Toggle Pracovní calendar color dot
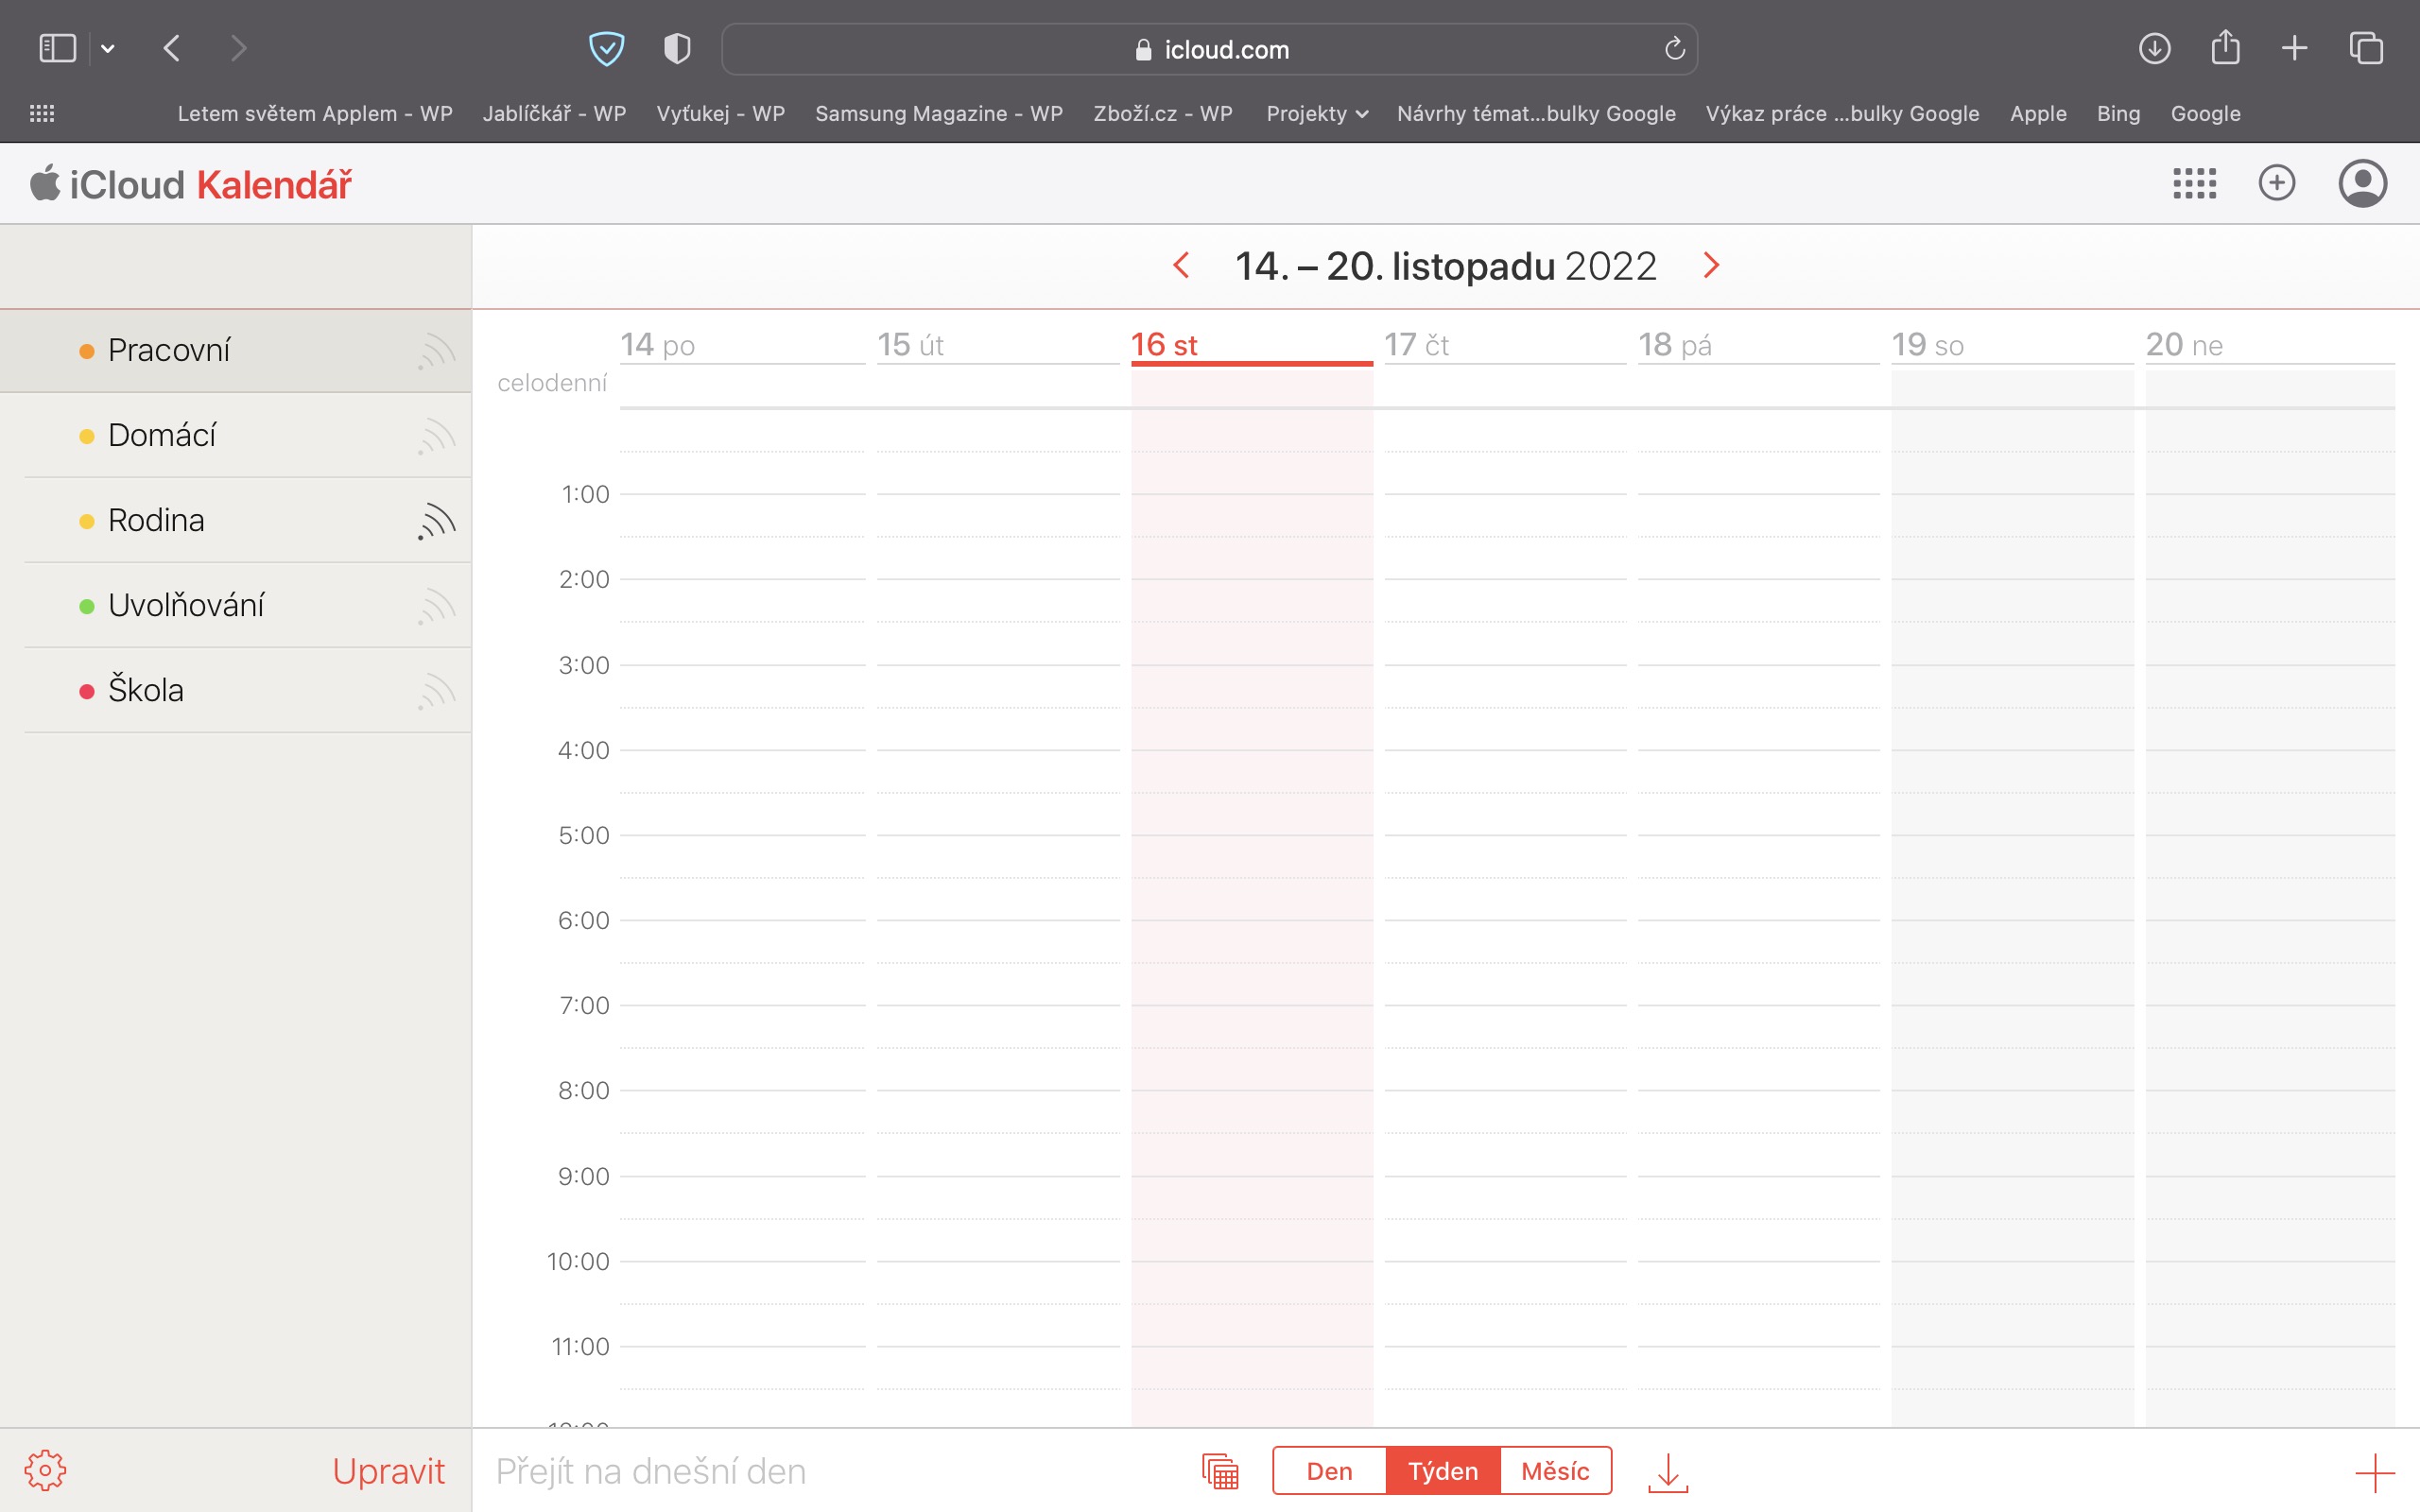Screen dimensions: 2420x1512 click(87, 351)
